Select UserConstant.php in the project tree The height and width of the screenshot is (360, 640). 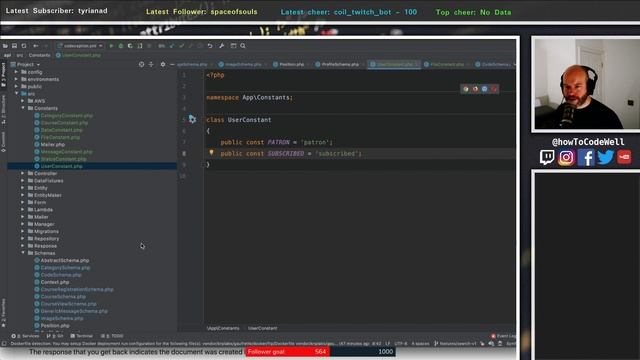point(58,166)
